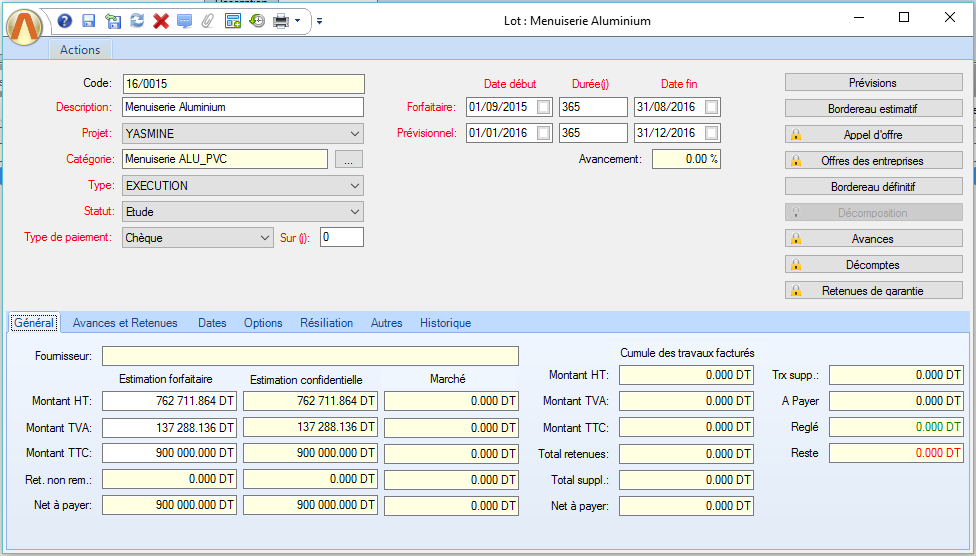Click the paperclip attachment icon
976x556 pixels.
pyautogui.click(x=208, y=21)
